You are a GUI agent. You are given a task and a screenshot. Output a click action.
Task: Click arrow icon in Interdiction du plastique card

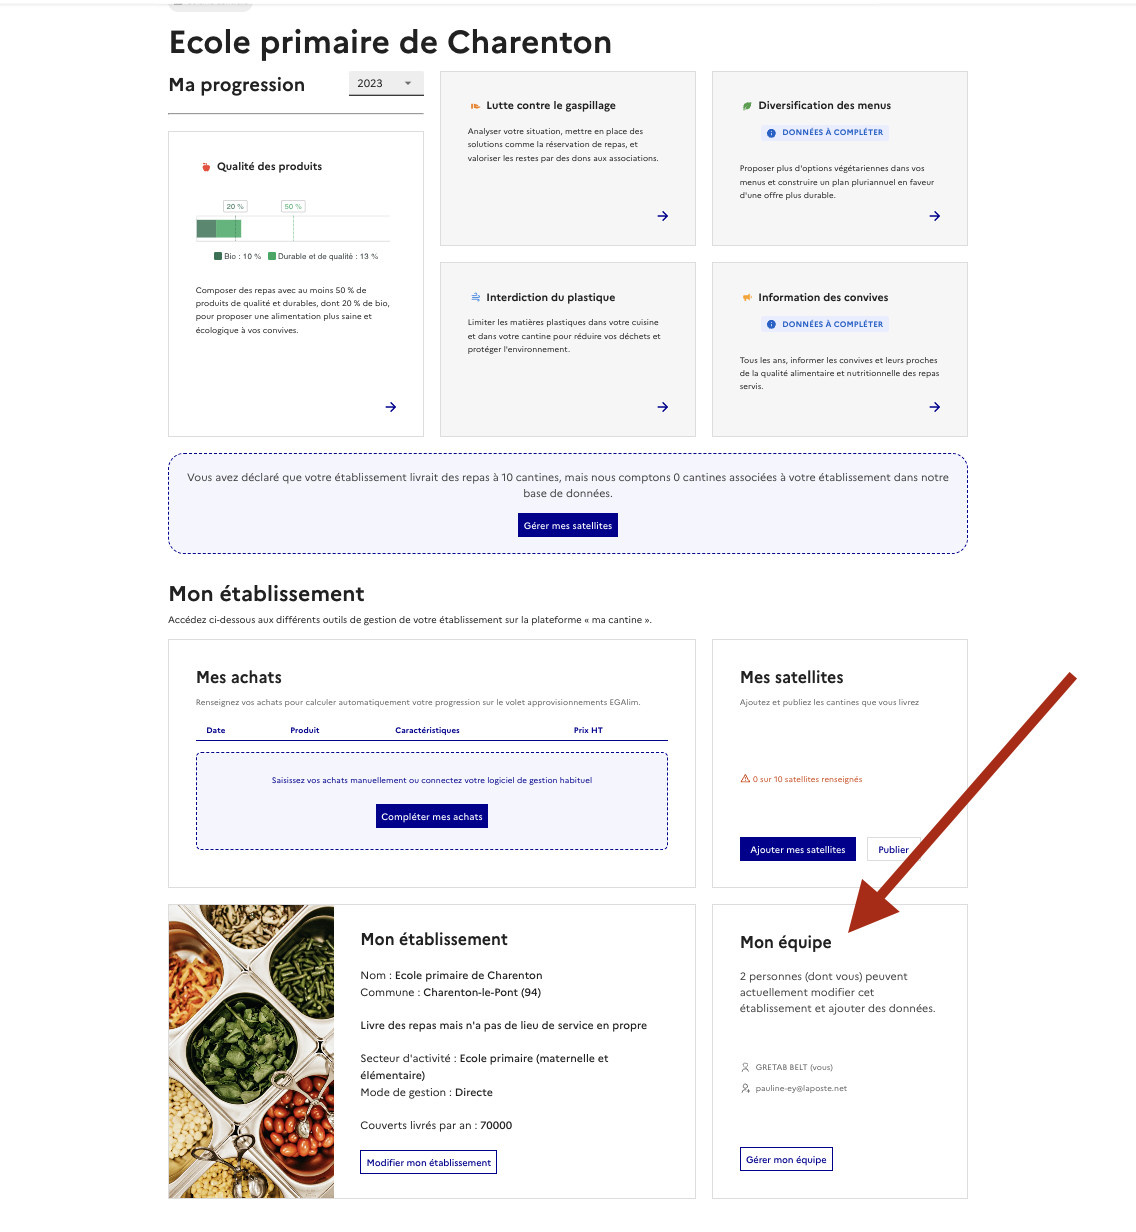(x=663, y=407)
